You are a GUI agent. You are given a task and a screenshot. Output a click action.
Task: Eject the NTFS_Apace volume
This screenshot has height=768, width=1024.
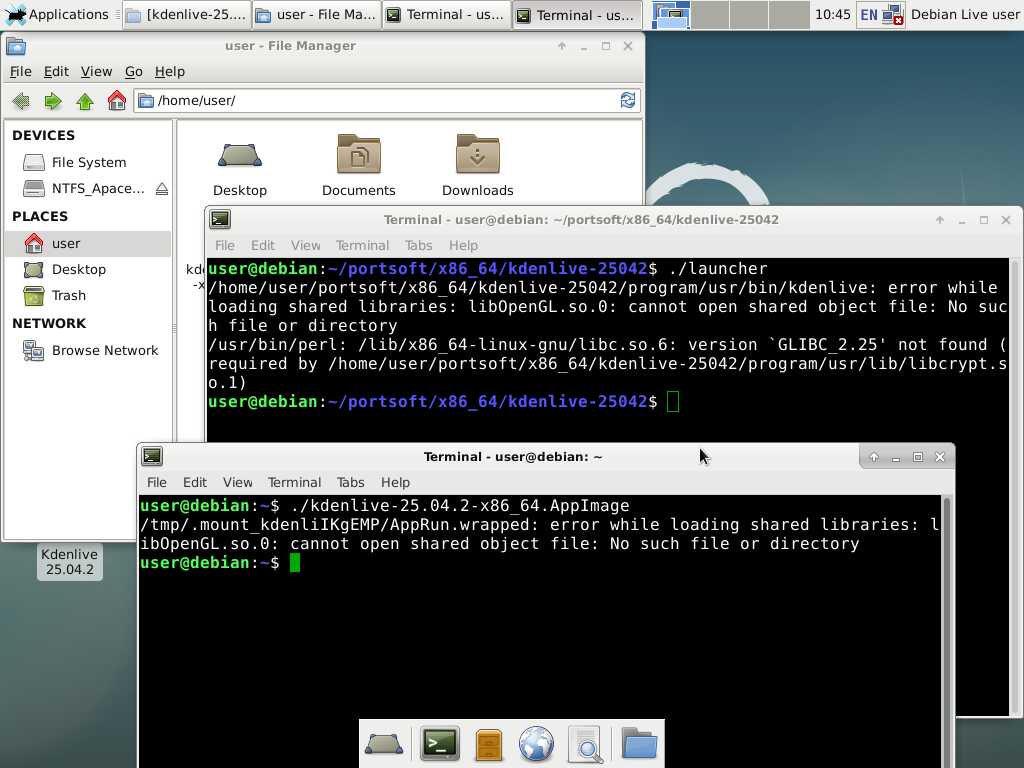162,189
